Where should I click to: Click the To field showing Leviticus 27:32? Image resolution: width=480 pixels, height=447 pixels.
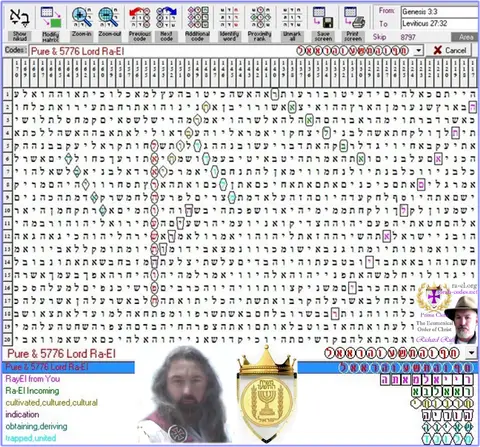[439, 24]
